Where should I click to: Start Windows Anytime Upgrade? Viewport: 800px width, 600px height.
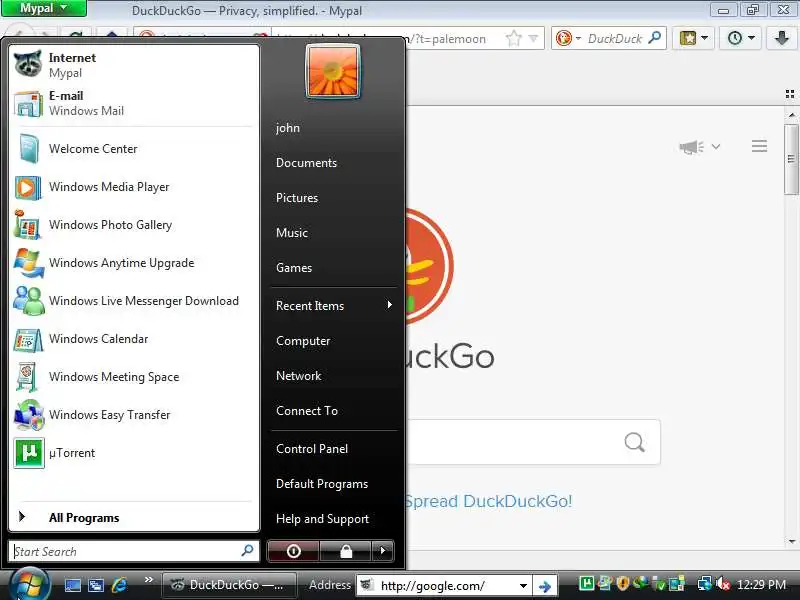pos(134,263)
